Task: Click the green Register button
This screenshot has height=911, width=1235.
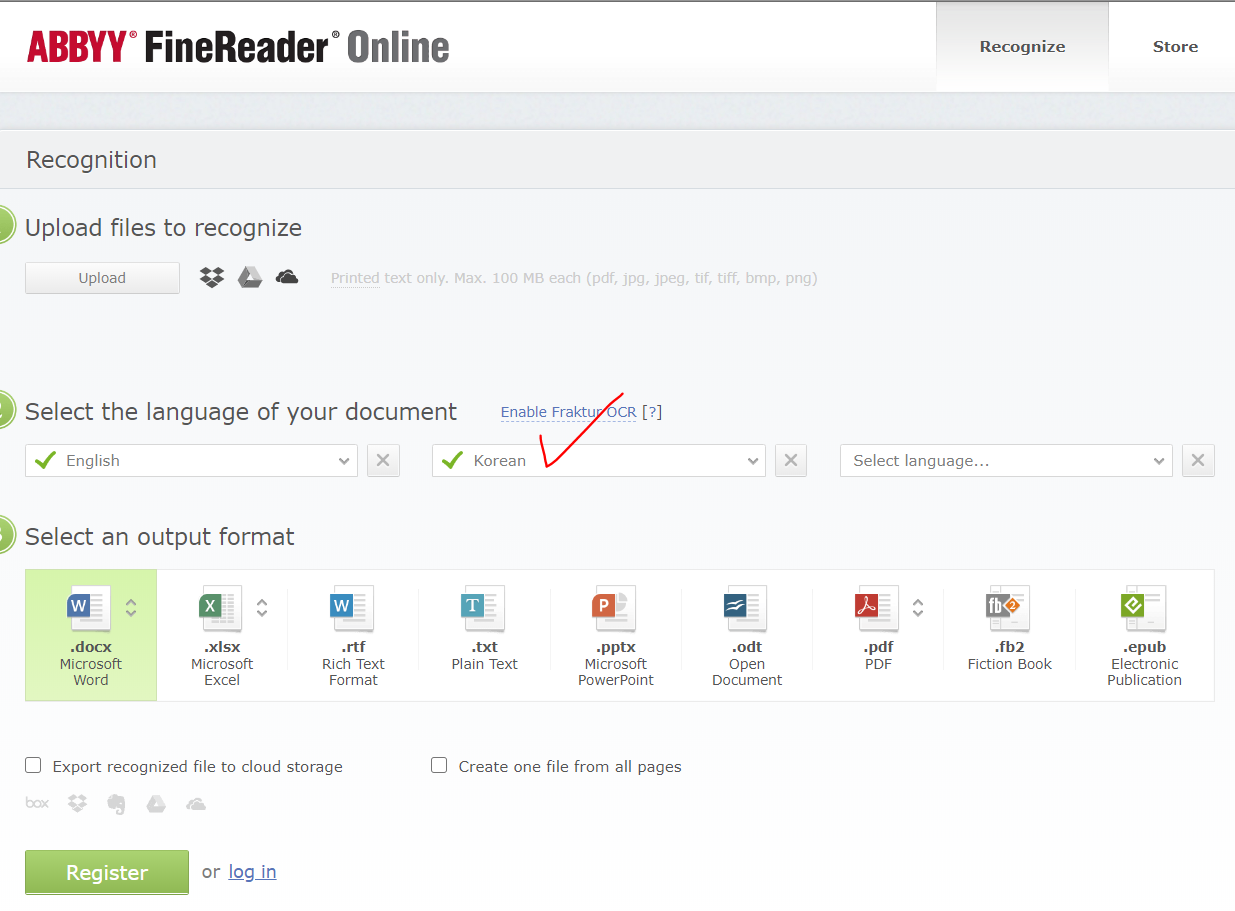Action: coord(107,872)
